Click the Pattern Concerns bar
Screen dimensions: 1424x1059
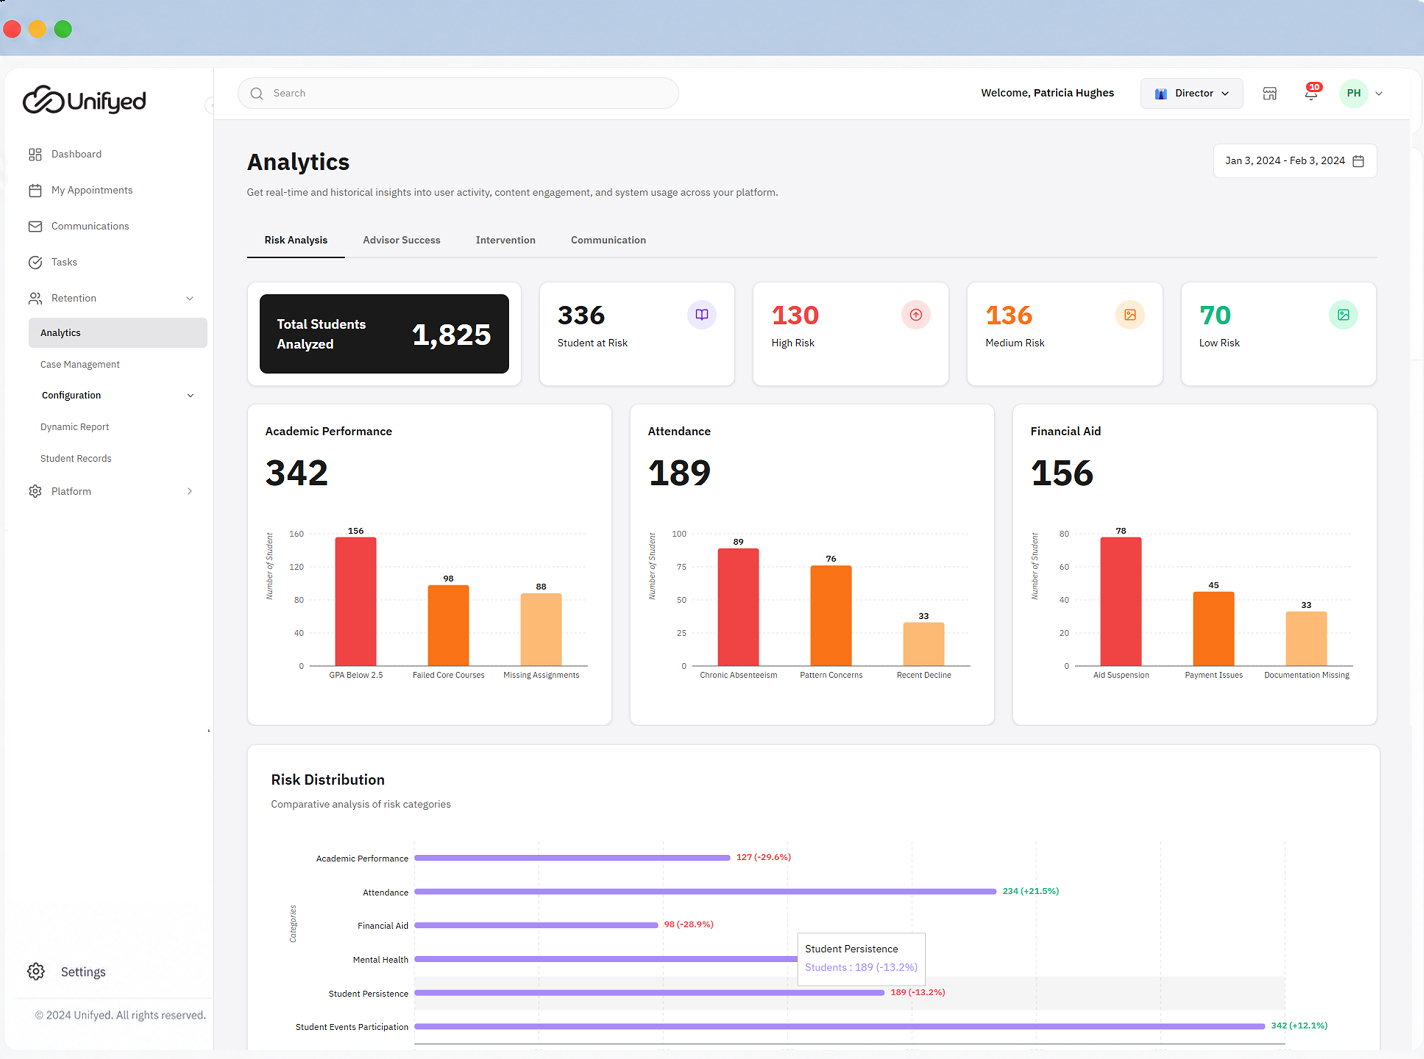tap(831, 616)
